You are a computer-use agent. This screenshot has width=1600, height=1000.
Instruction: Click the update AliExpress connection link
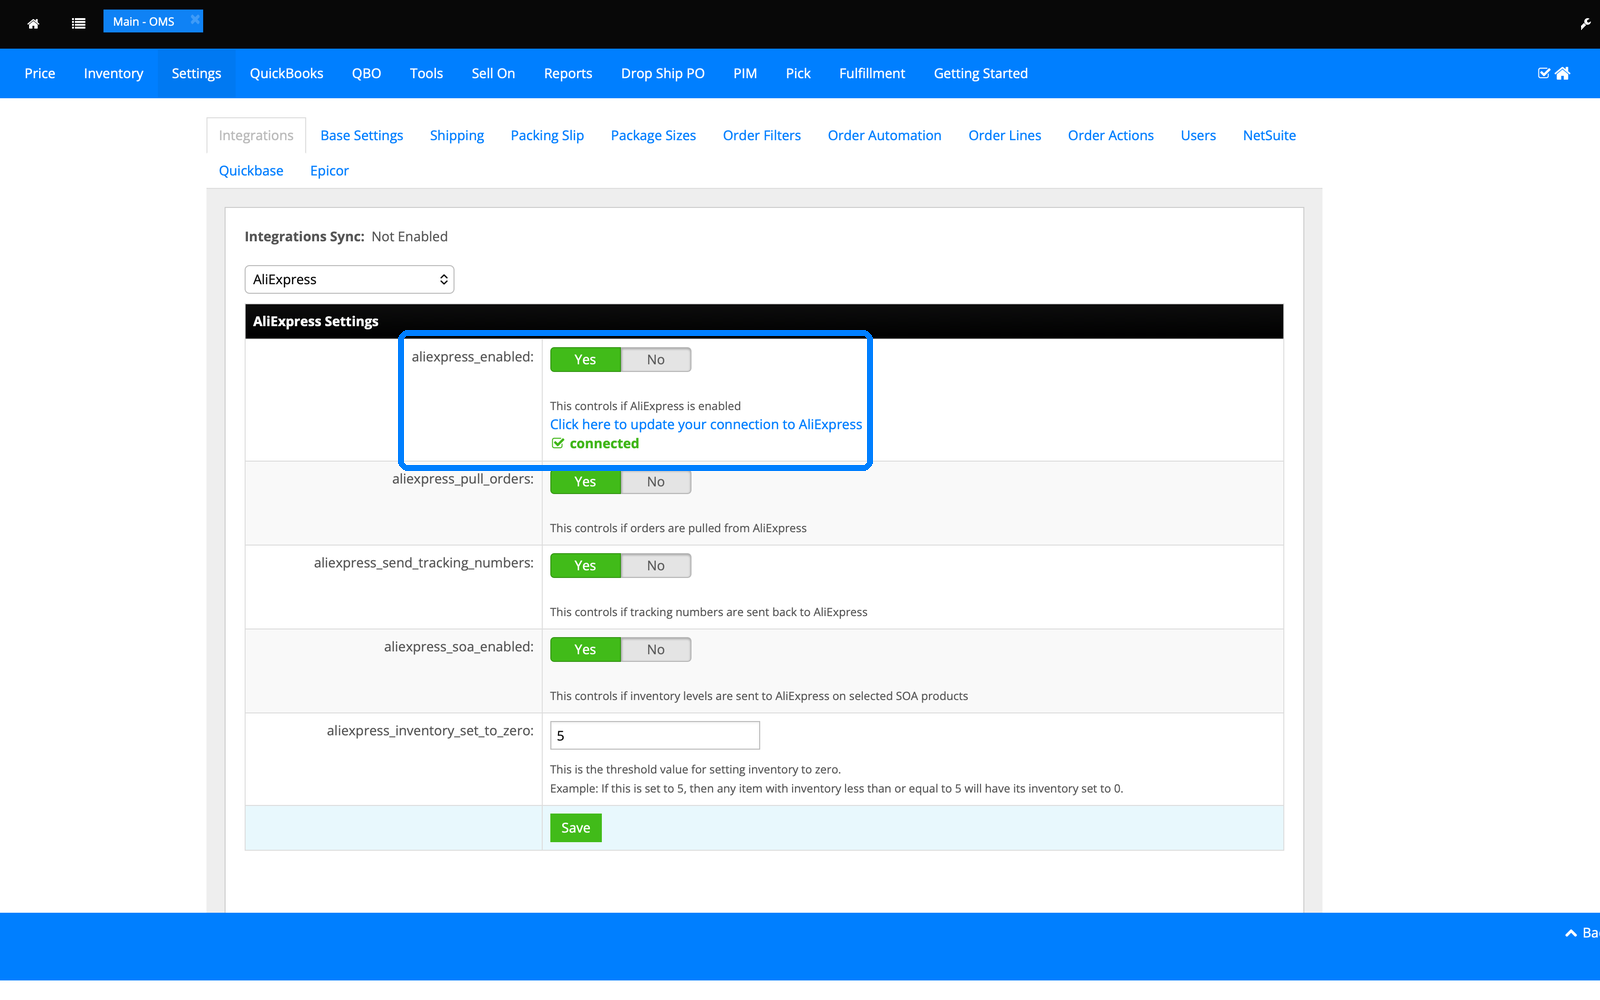(x=706, y=424)
